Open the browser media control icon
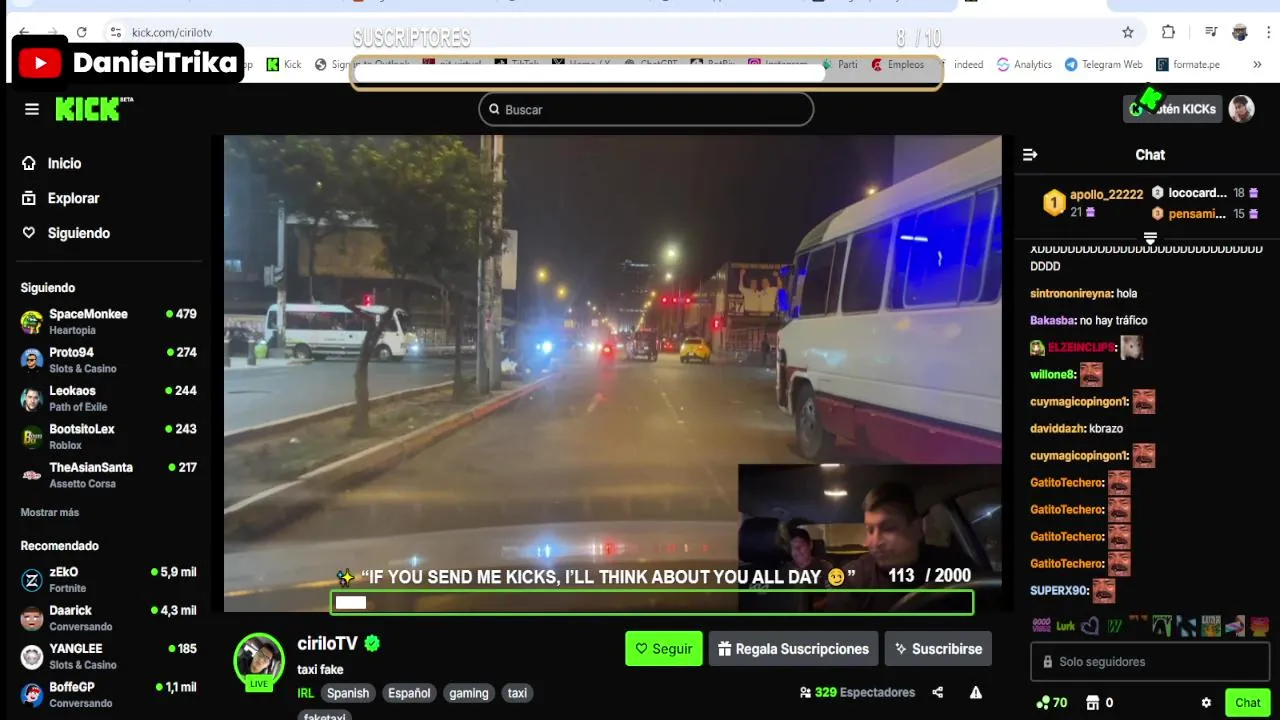The image size is (1280, 720). pos(1211,32)
